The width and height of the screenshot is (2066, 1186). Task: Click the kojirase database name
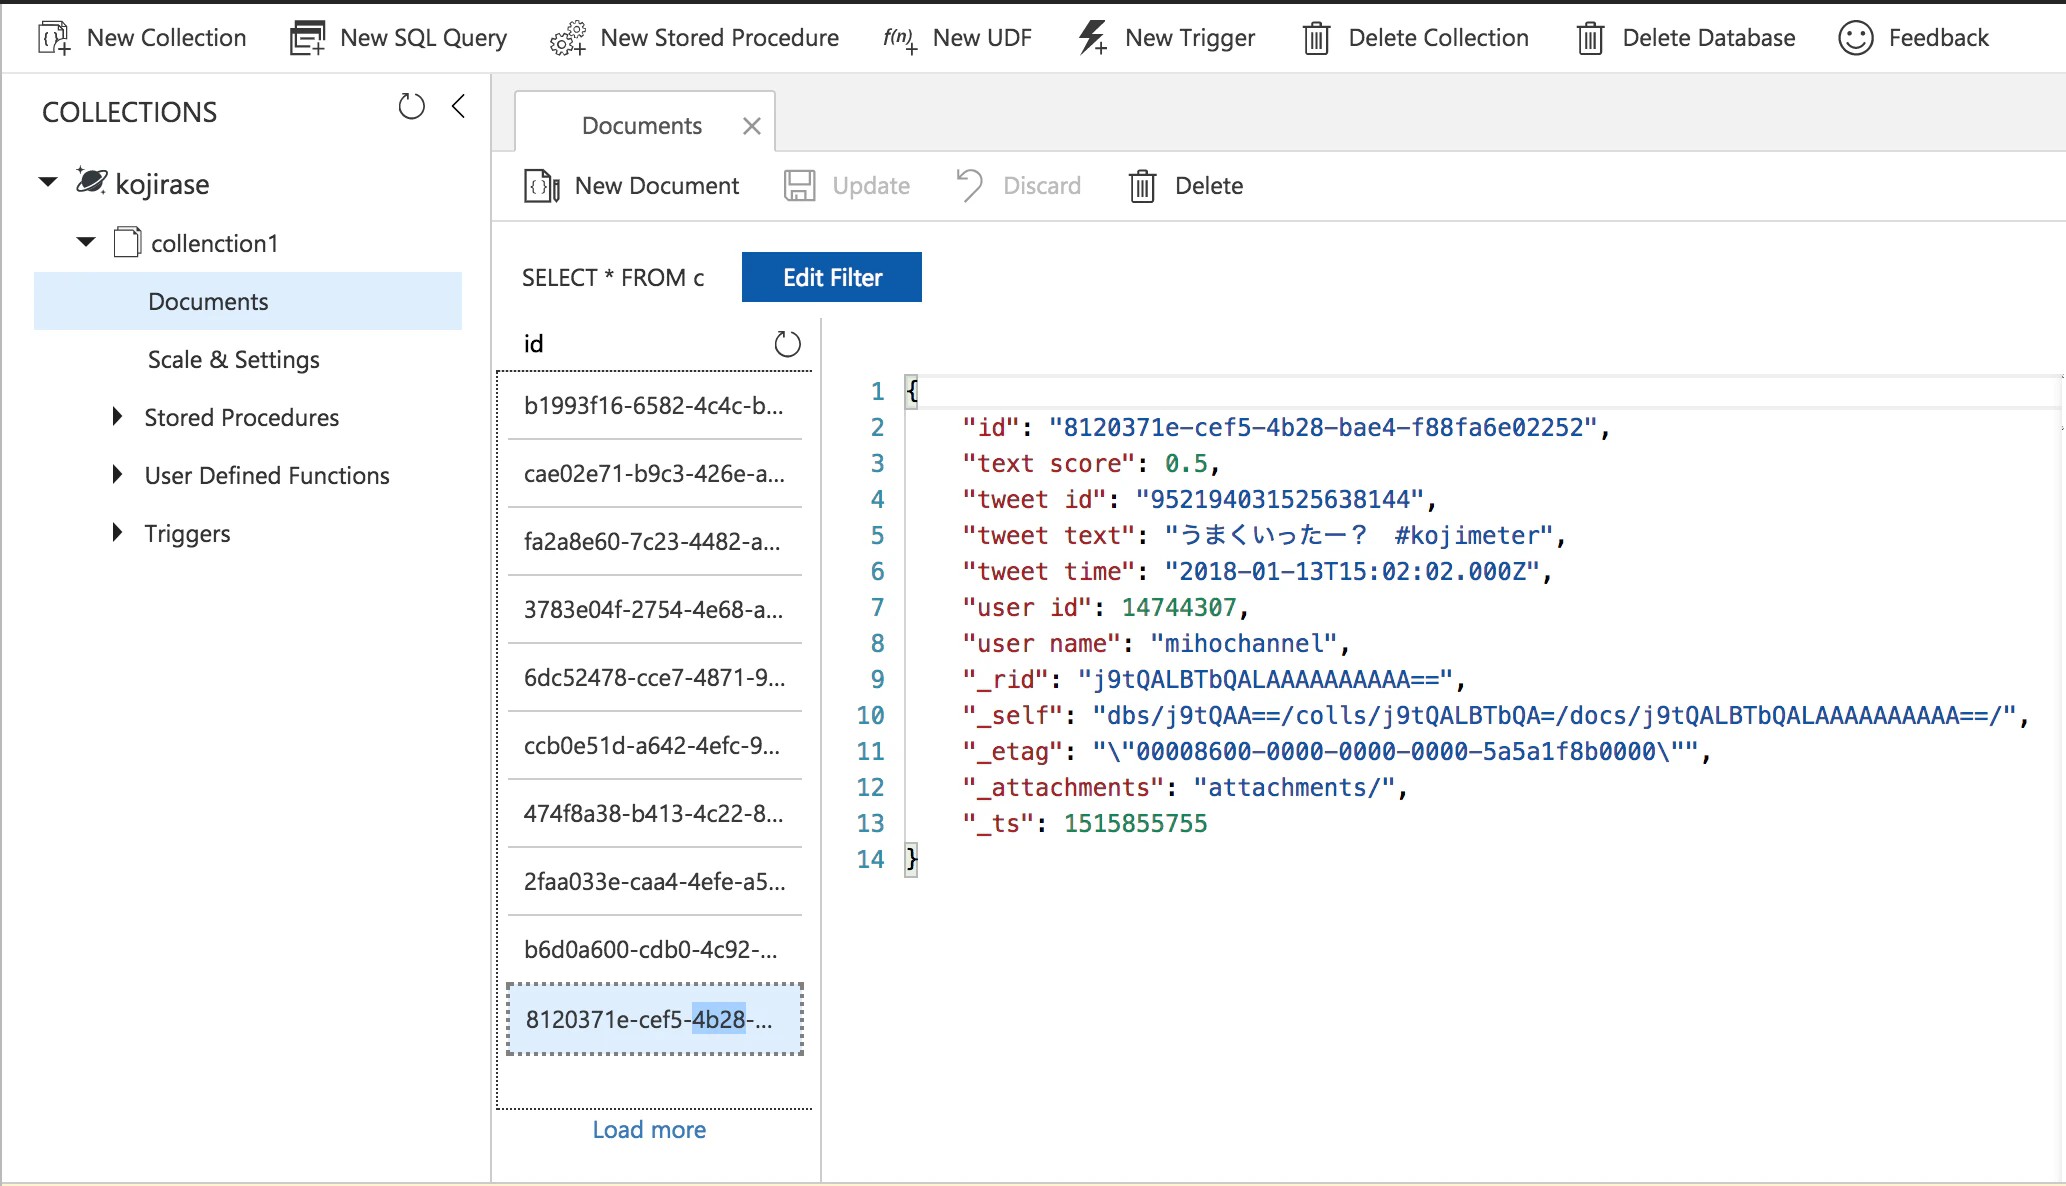tap(162, 184)
